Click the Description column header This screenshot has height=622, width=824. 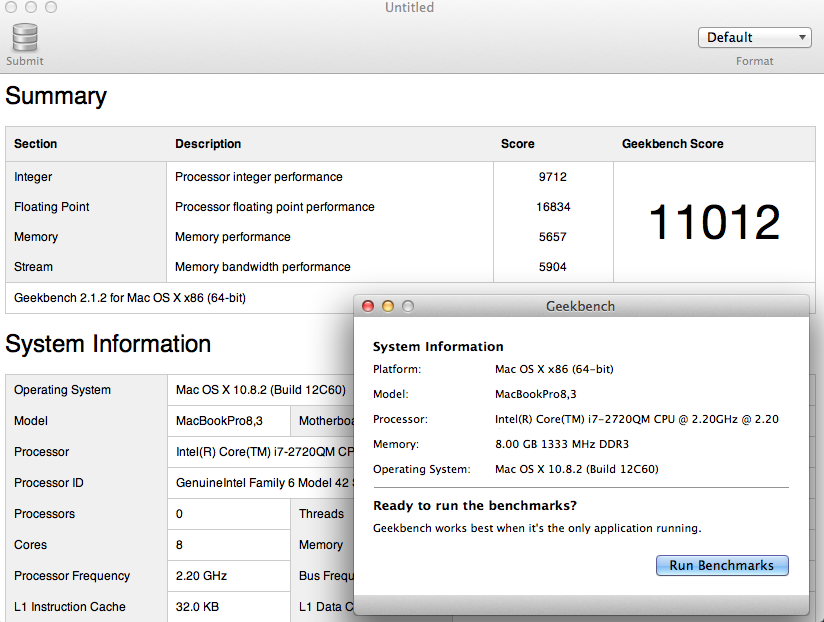[208, 144]
